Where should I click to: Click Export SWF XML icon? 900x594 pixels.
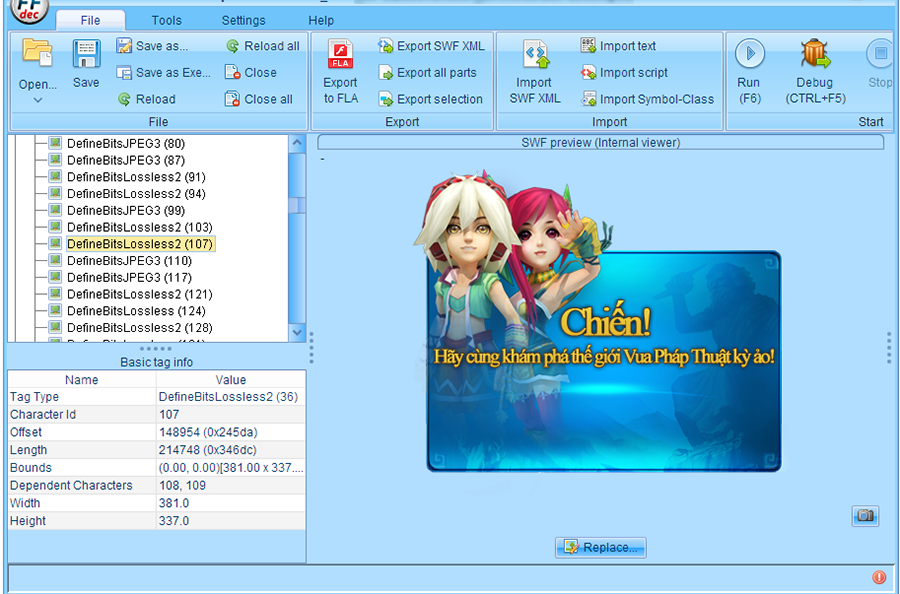pos(385,46)
